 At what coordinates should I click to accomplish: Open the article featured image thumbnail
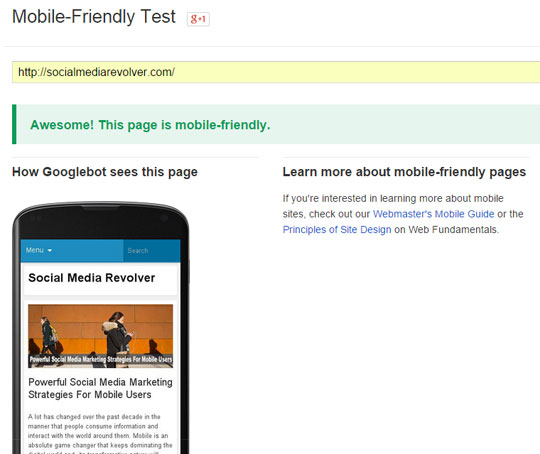101,336
